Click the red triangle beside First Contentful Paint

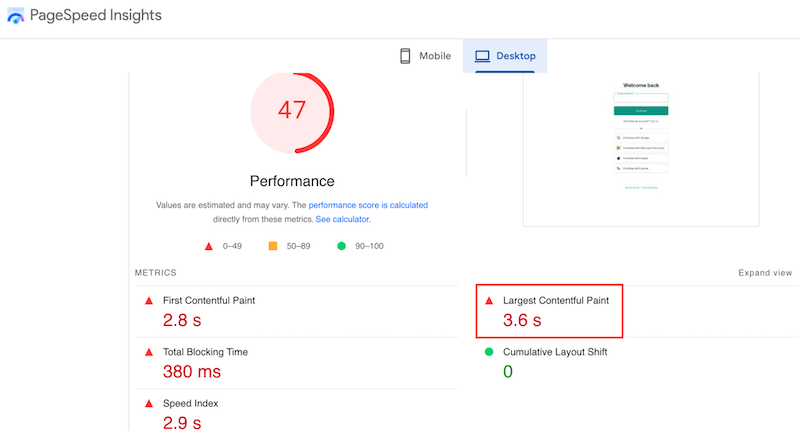point(149,300)
